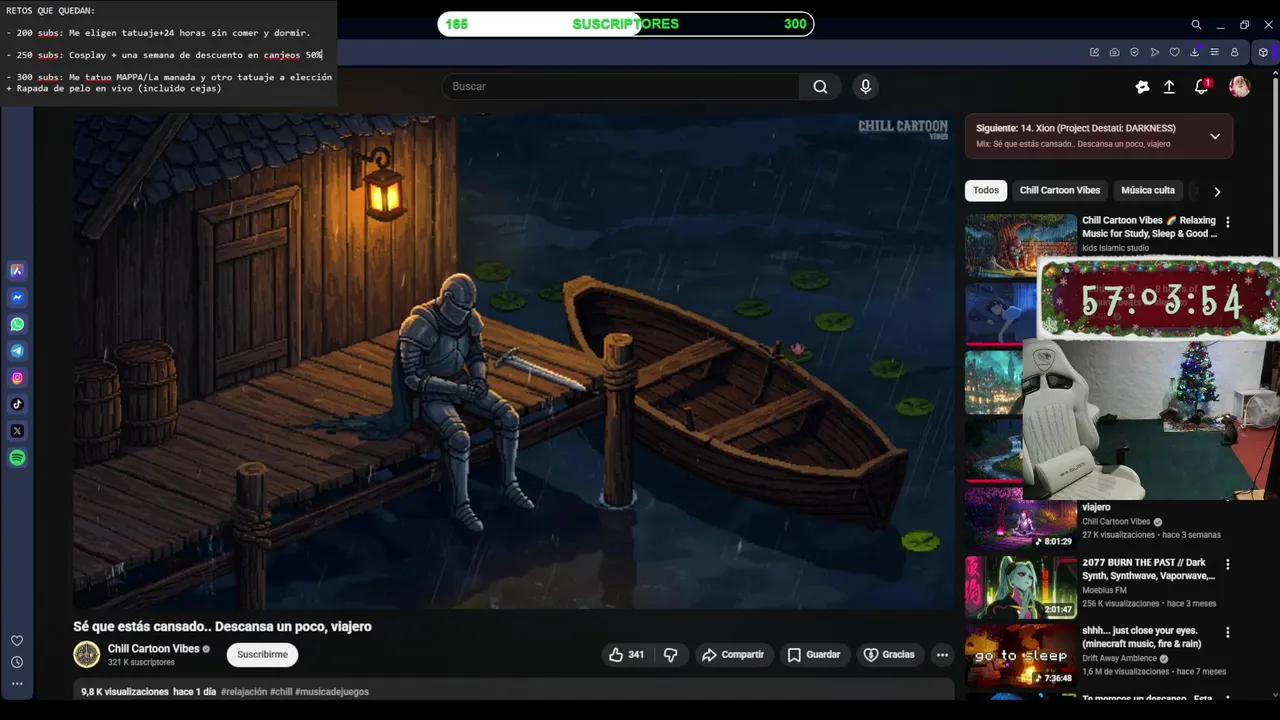Image resolution: width=1280 pixels, height=720 pixels.
Task: Save video with the Guardar button
Action: click(814, 655)
